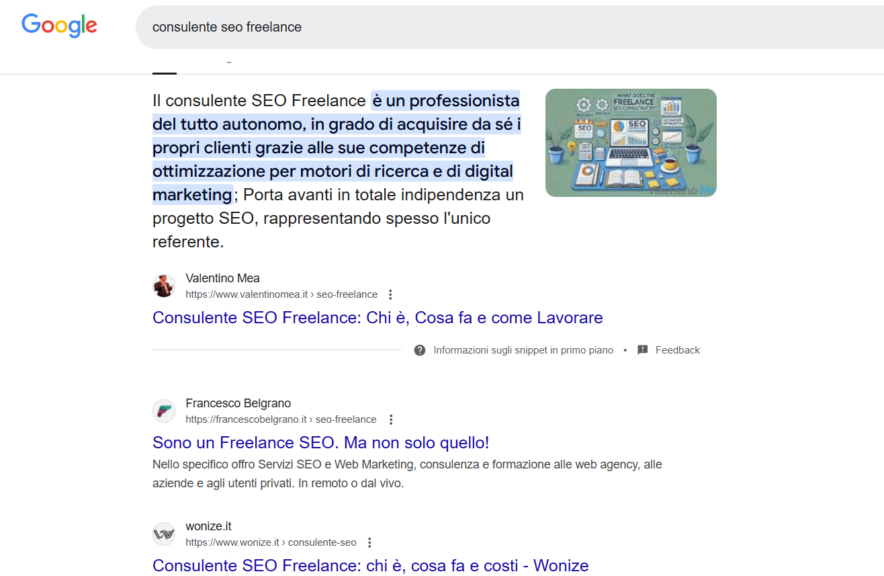The image size is (884, 576).
Task: Click the francescobelgrano.it seo-freelance URL
Action: point(281,419)
